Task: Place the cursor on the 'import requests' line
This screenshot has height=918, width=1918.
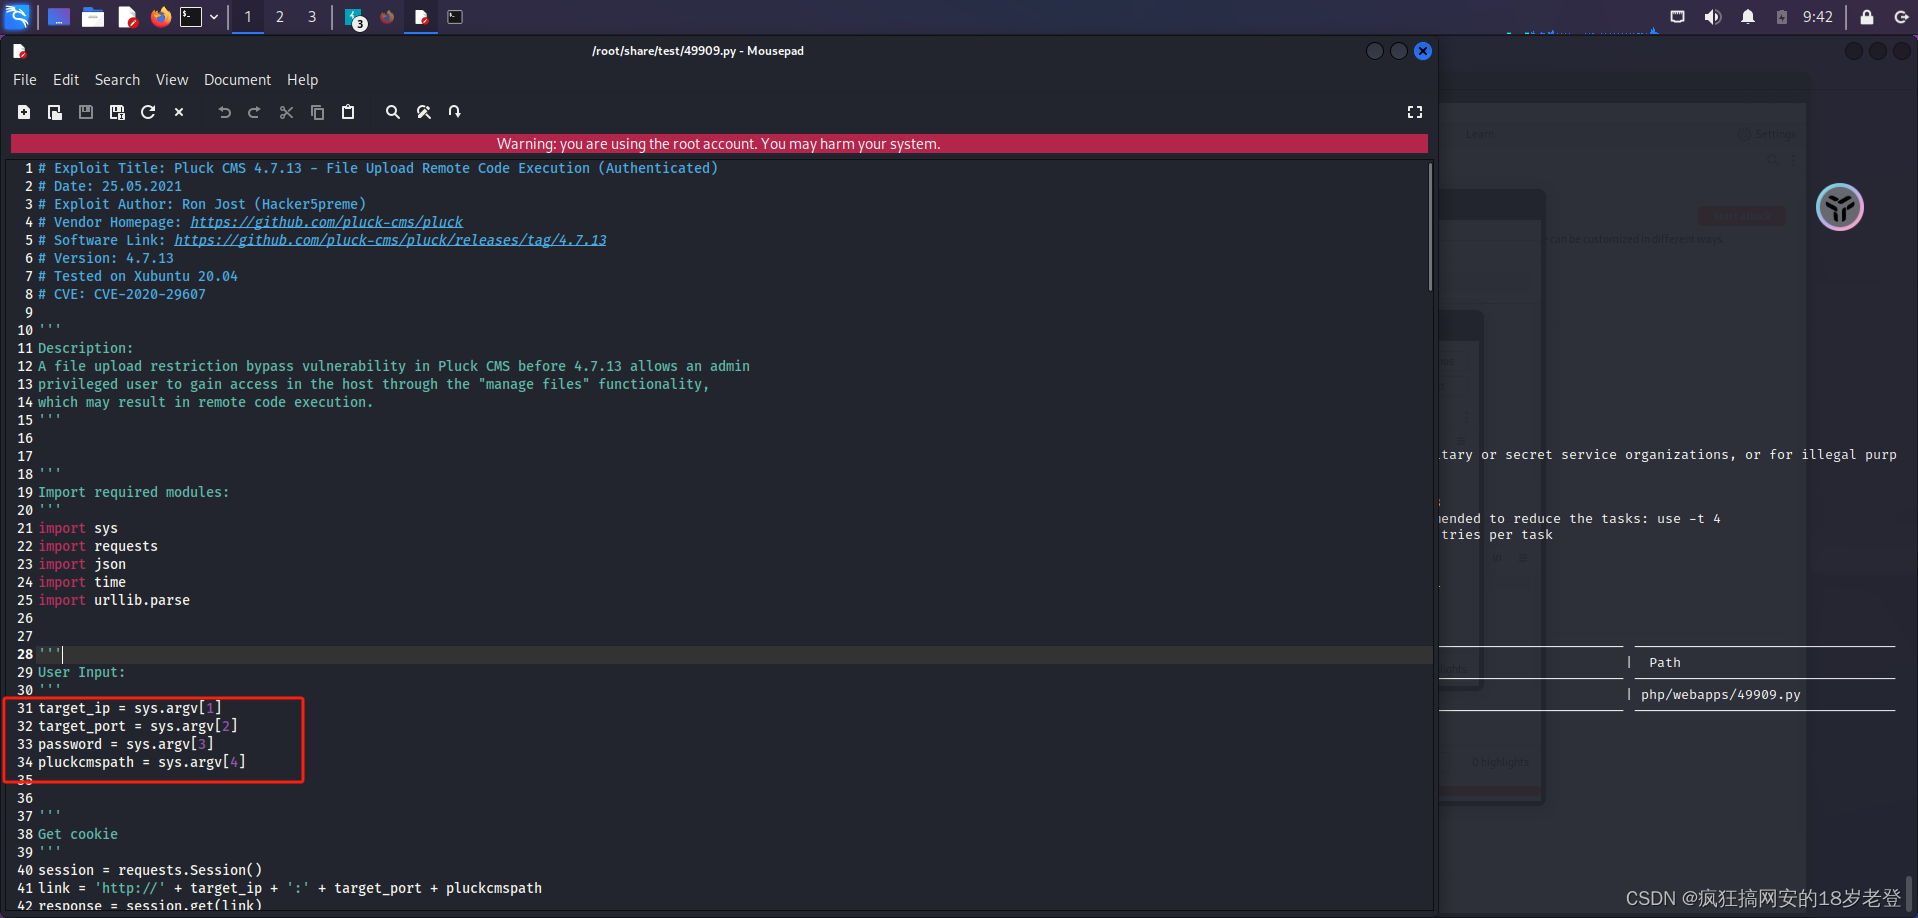Action: [98, 546]
